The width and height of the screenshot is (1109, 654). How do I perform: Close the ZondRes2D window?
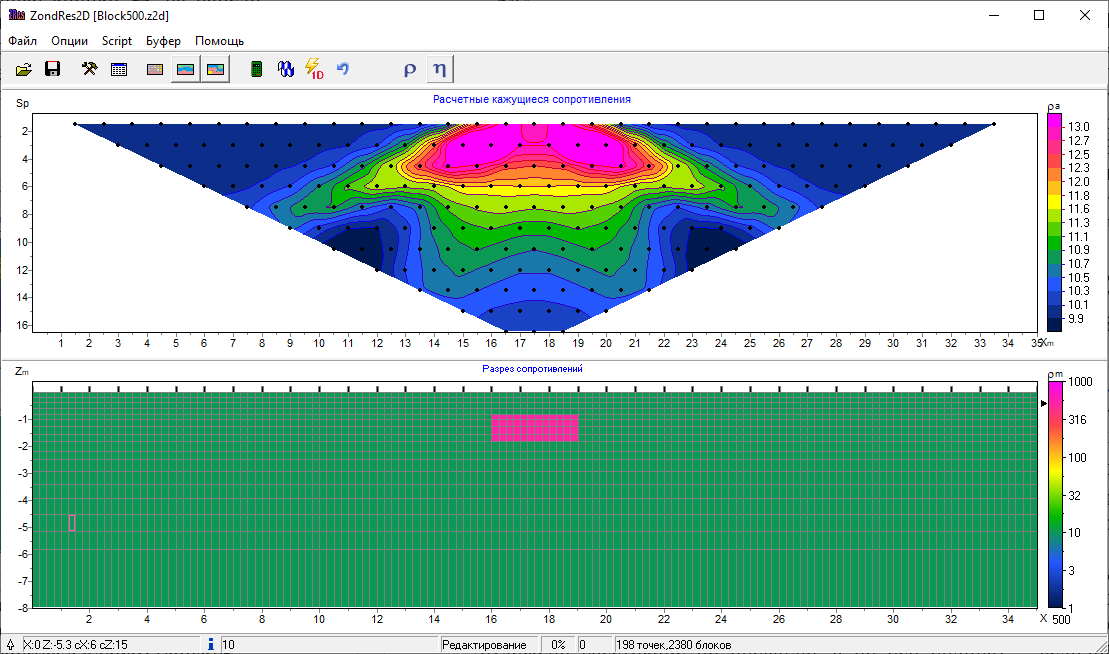(1085, 15)
